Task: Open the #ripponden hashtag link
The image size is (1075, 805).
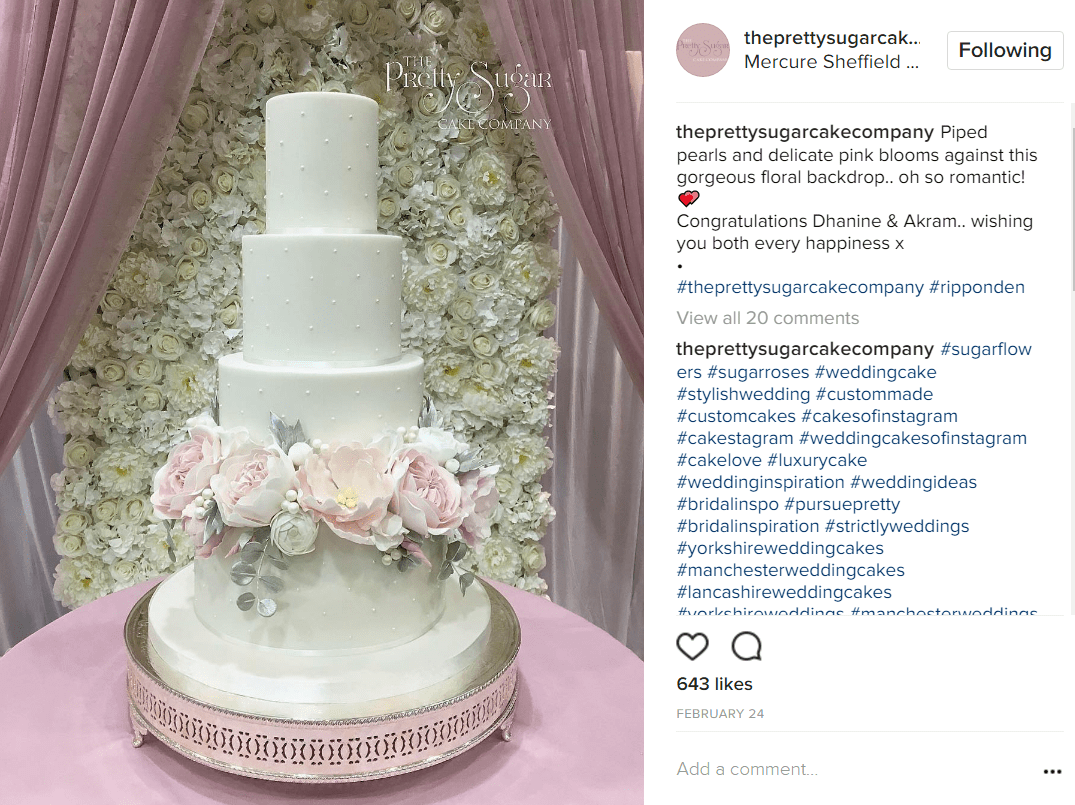Action: [x=976, y=287]
